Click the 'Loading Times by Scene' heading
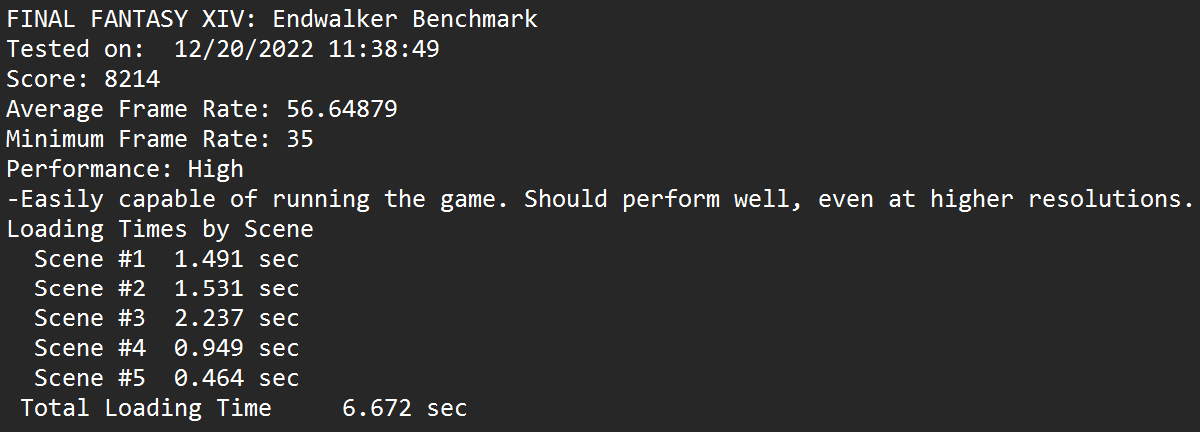Image resolution: width=1200 pixels, height=432 pixels. click(x=160, y=229)
